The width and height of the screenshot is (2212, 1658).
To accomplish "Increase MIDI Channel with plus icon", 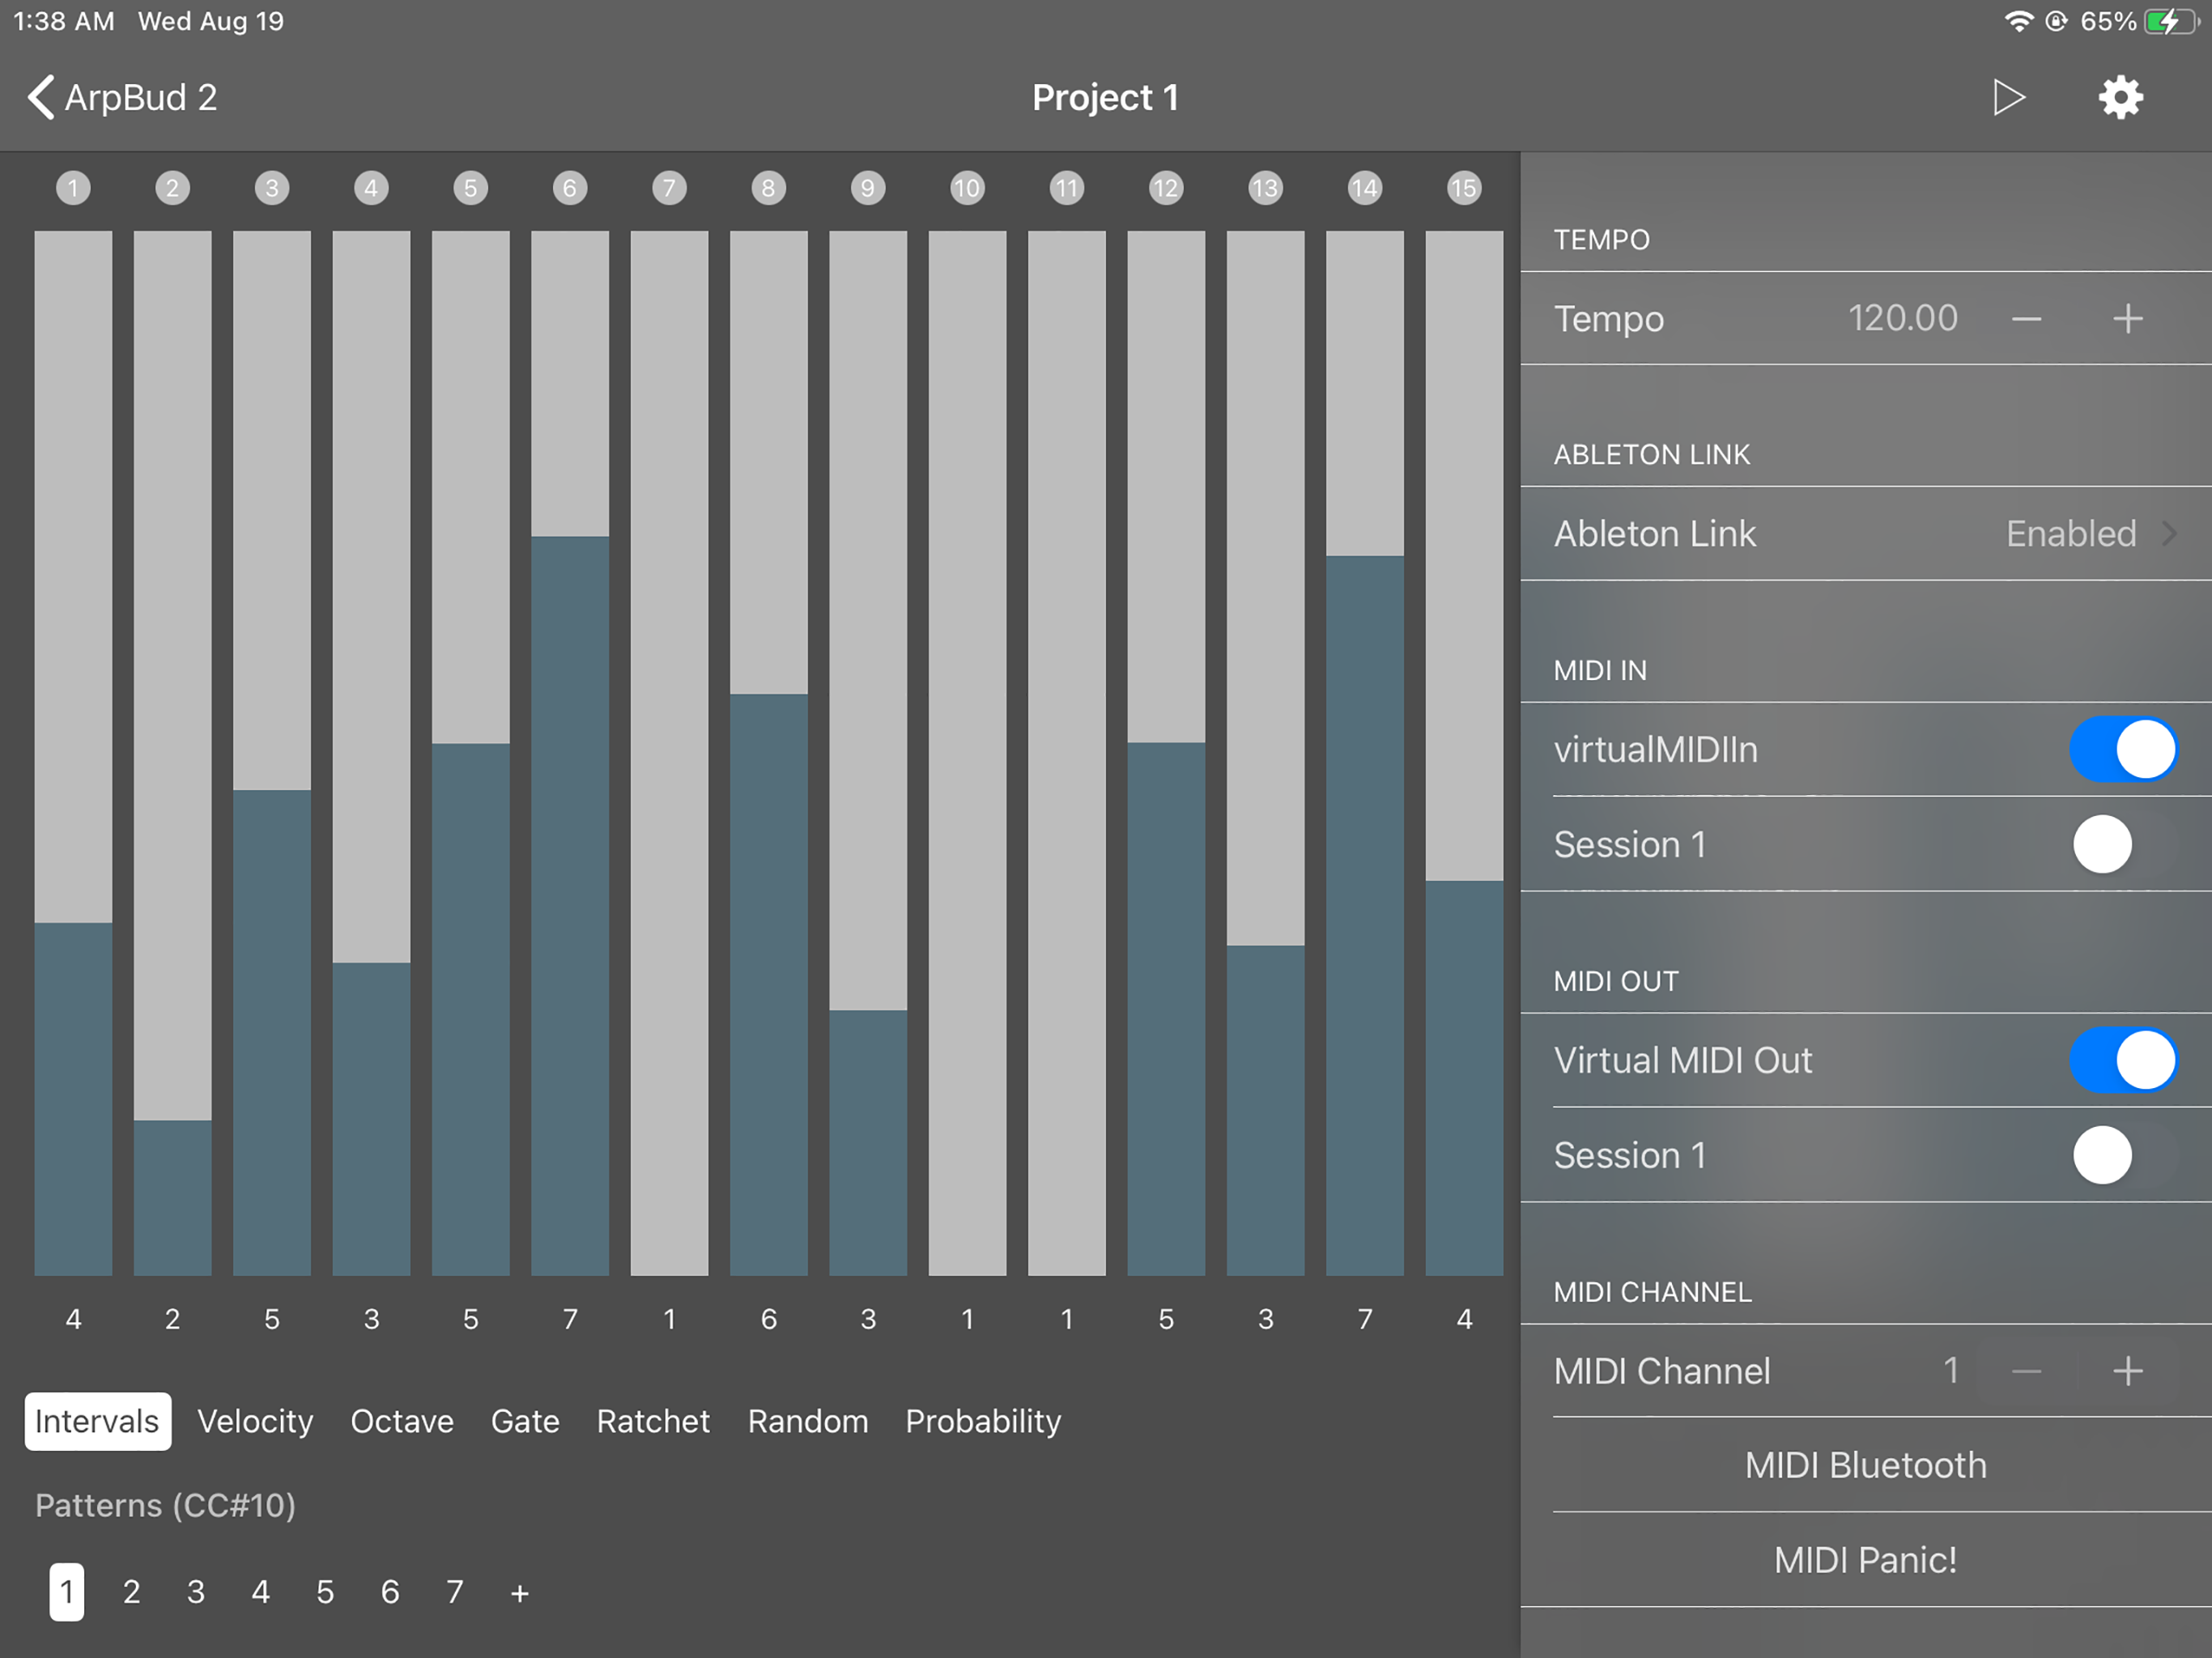I will pyautogui.click(x=2127, y=1371).
